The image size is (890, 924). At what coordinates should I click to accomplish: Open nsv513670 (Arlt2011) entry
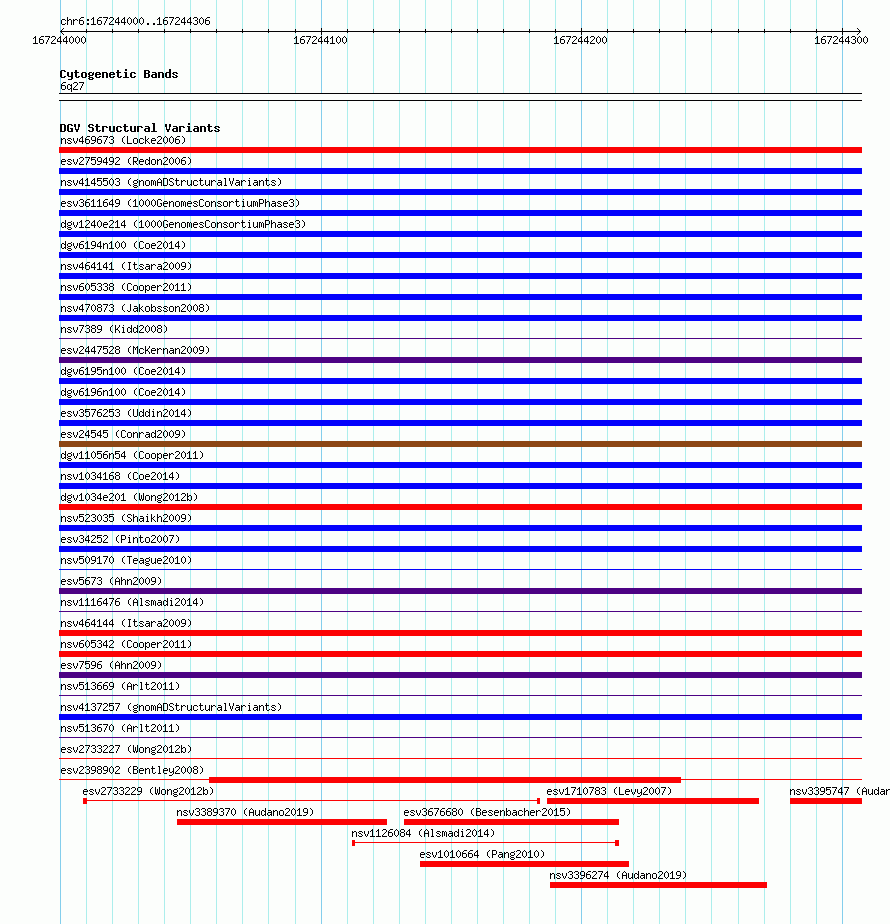[120, 728]
